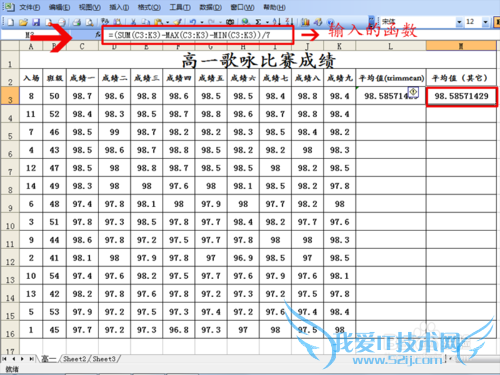The height and width of the screenshot is (375, 500).
Task: Click cell D5 containing 99
Action: [x=114, y=132]
